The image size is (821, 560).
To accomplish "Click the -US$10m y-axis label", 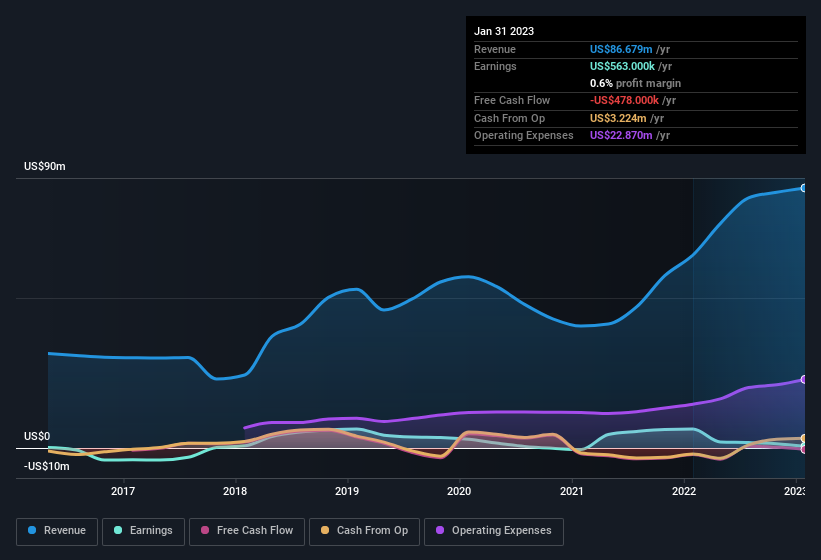I will coord(47,466).
